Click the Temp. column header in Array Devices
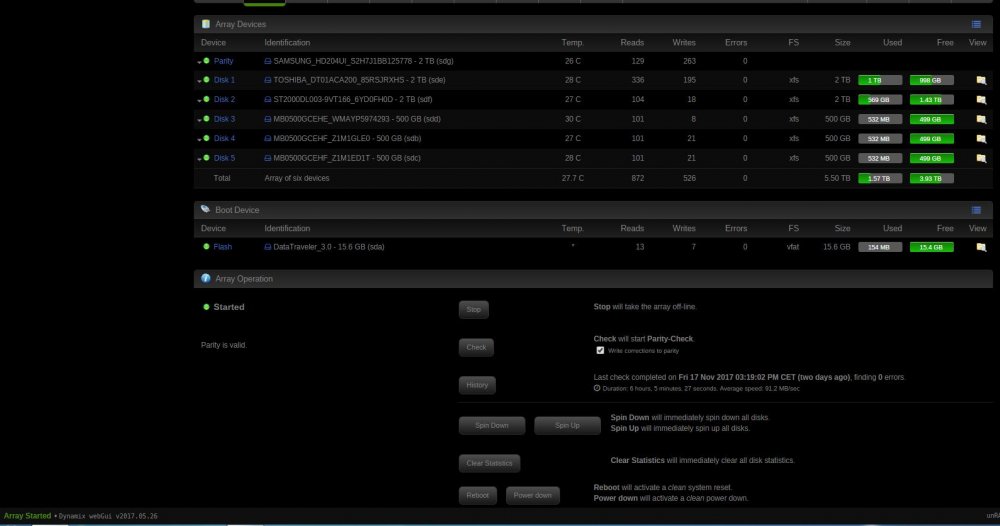The height and width of the screenshot is (526, 1000). 572,43
